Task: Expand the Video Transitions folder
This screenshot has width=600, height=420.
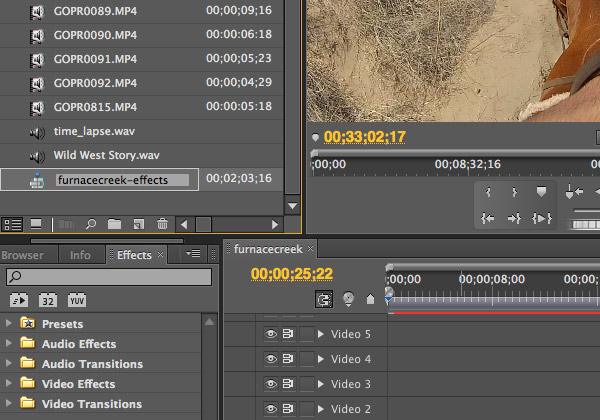Action: (x=8, y=403)
